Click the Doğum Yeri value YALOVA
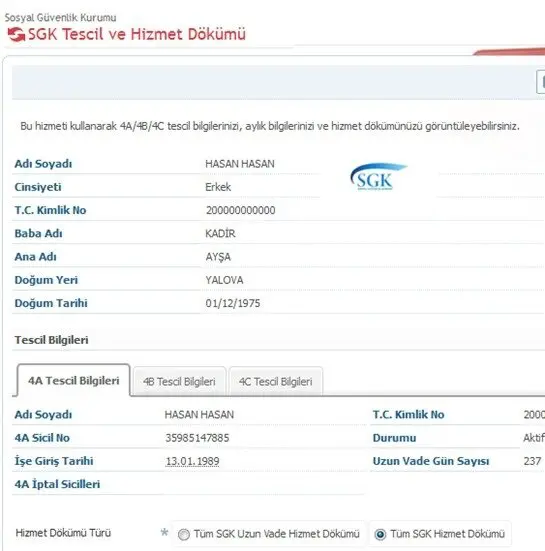 [x=224, y=280]
